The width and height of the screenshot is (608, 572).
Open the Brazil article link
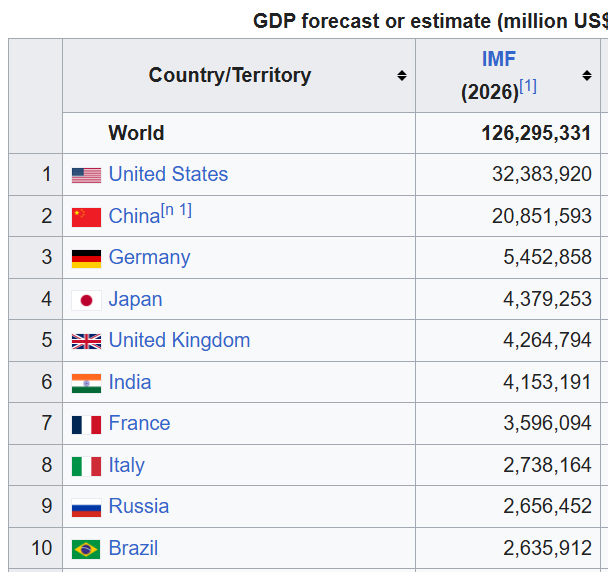coord(133,548)
